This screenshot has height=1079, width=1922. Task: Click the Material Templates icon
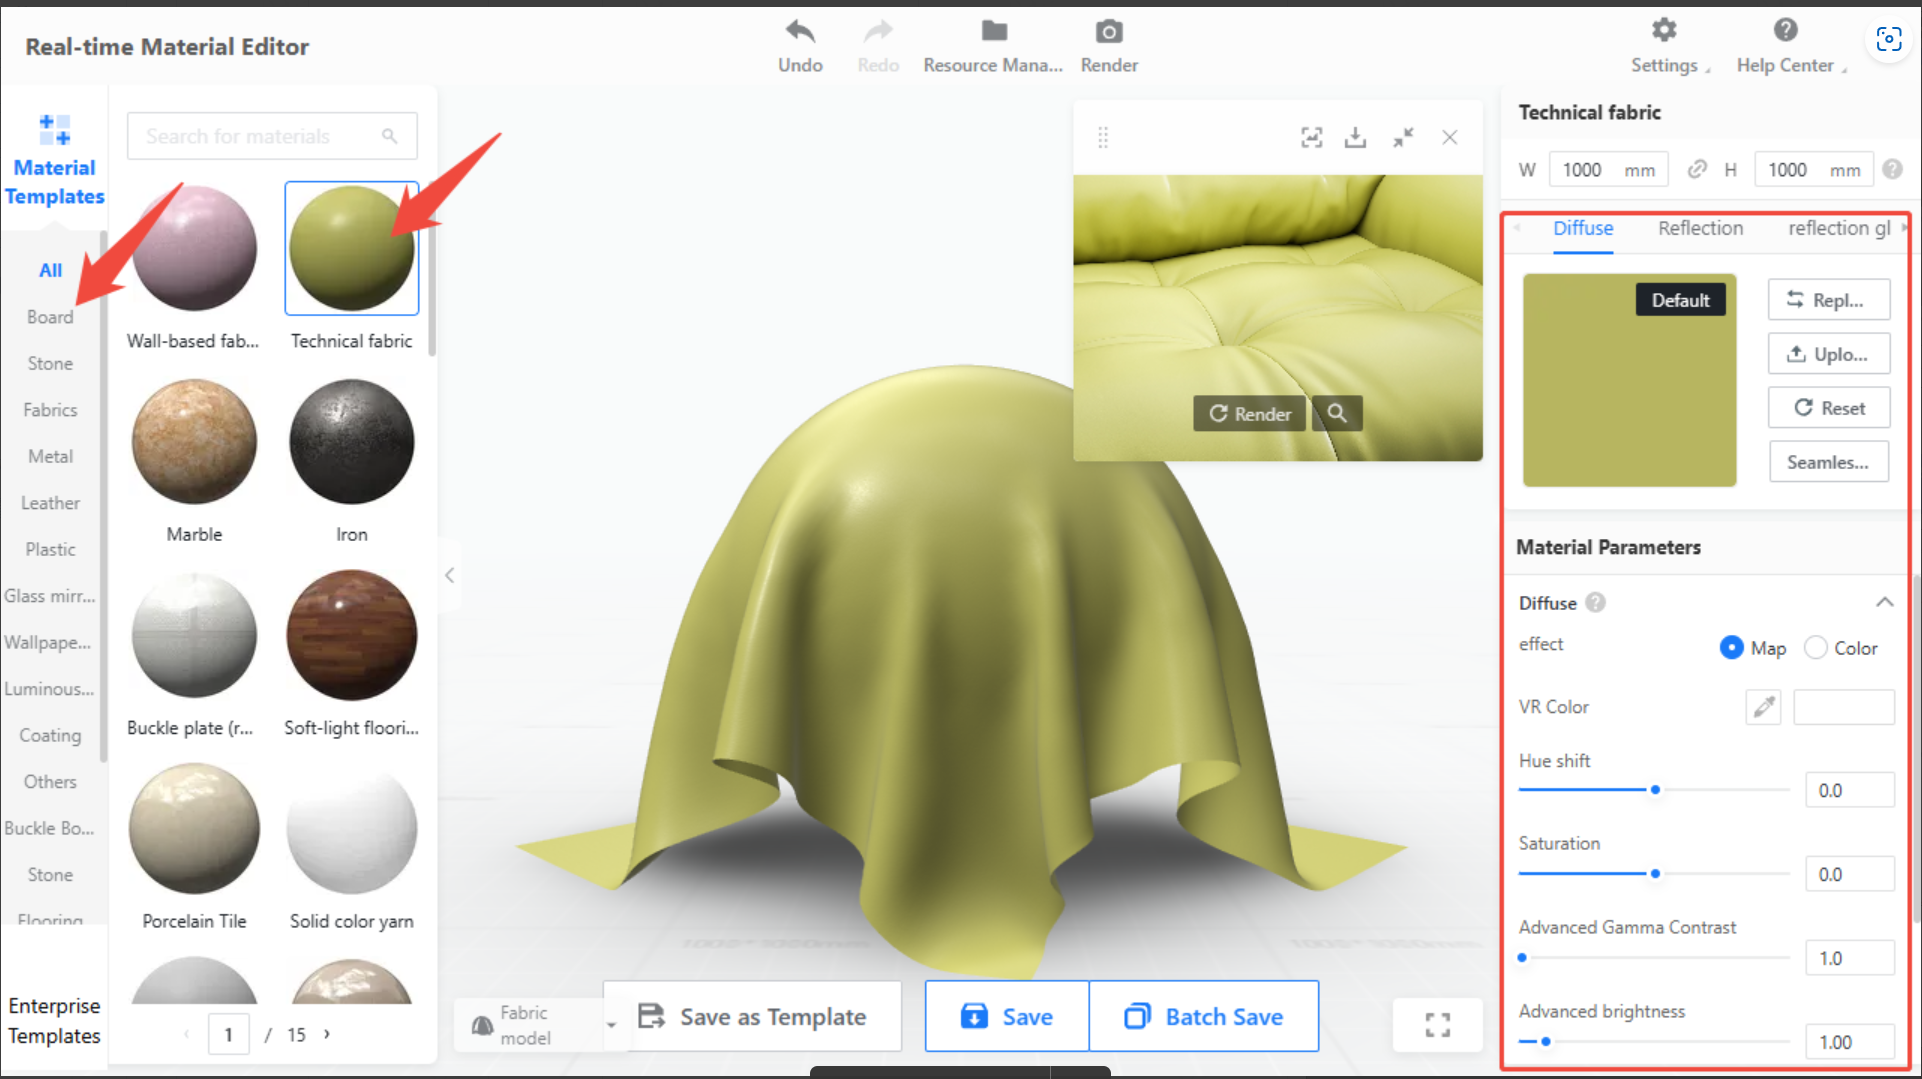coord(55,130)
